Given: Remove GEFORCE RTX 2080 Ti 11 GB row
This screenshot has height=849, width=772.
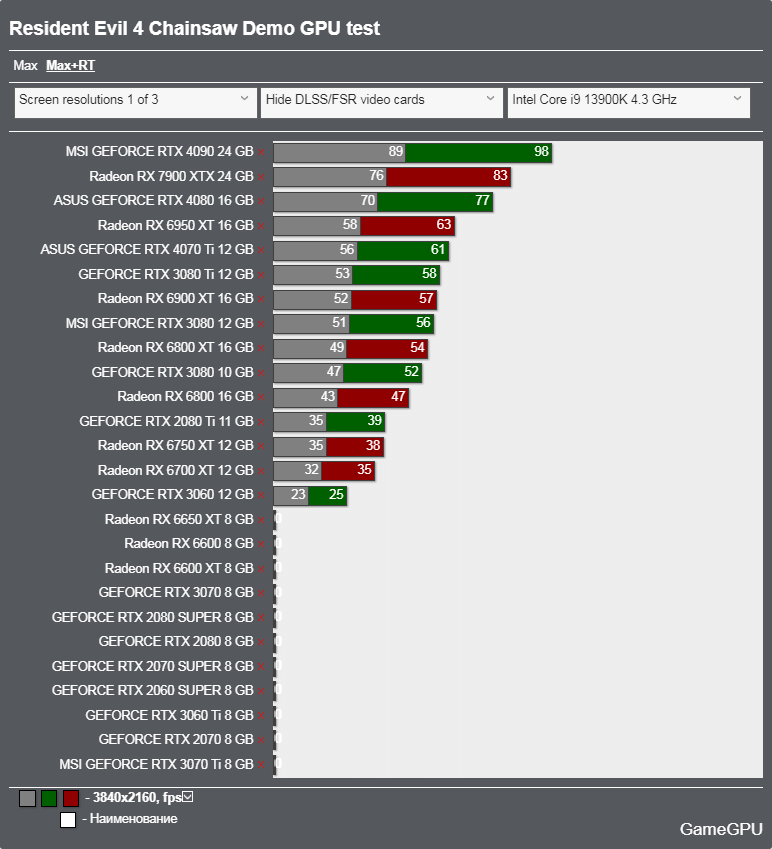Looking at the screenshot, I should 261,422.
